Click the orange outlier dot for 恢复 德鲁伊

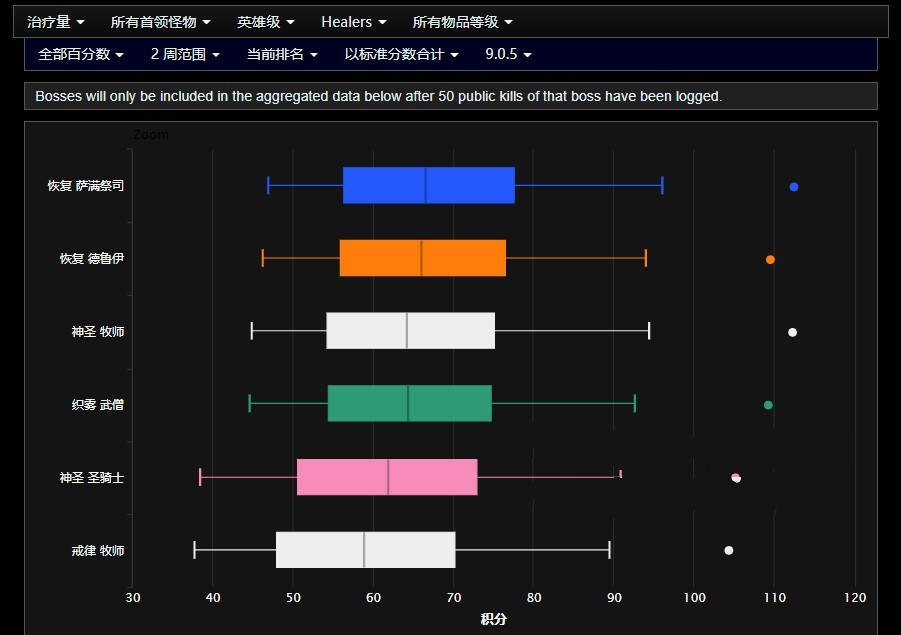770,260
